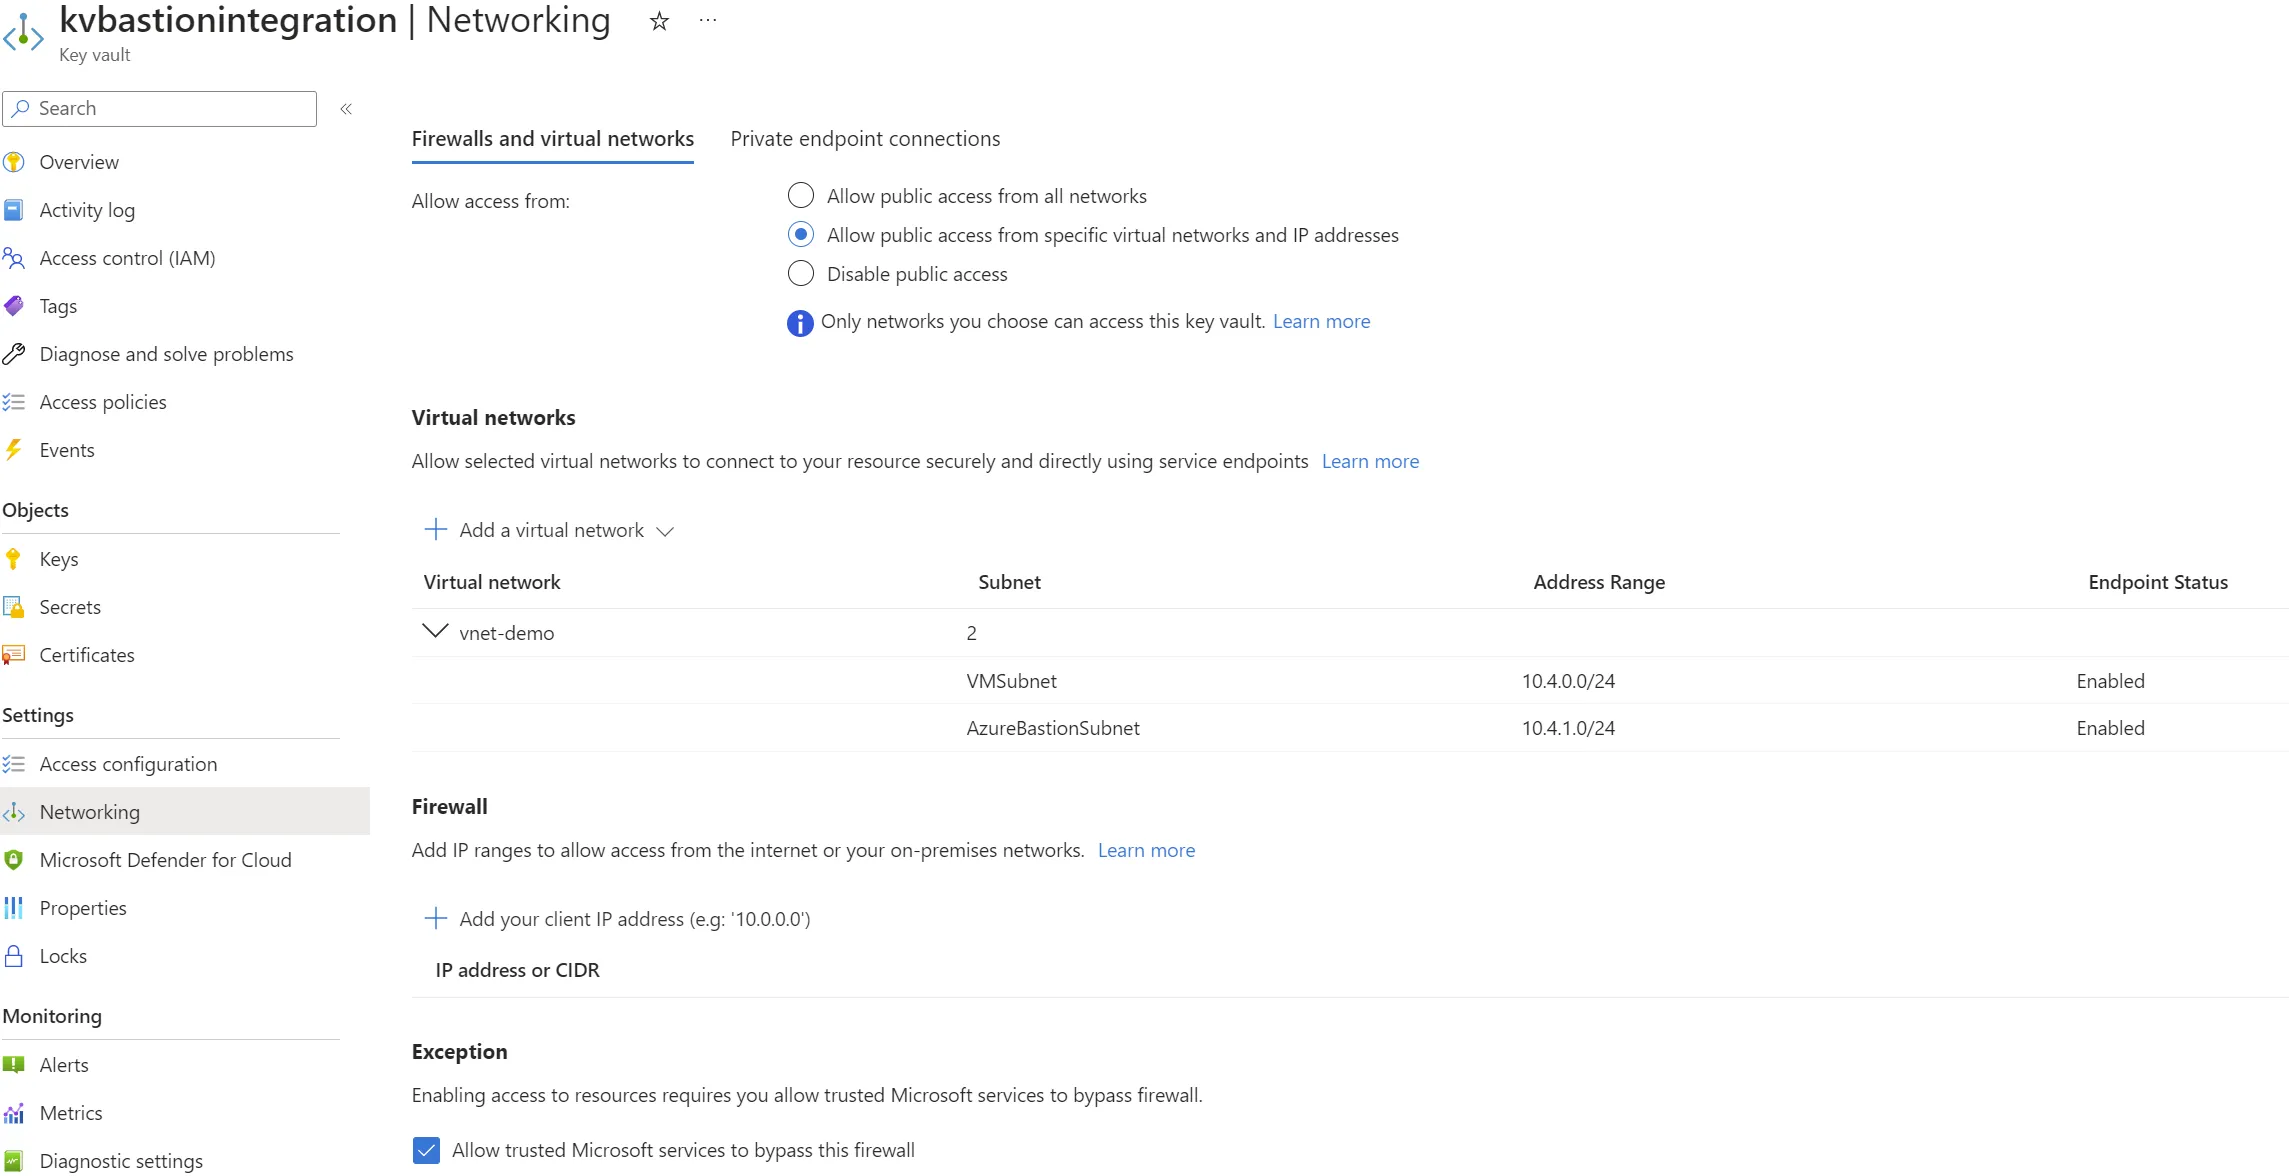Toggle Allow trusted Microsoft services bypass checkbox
Screen dimensions: 2289x1176
426,1150
